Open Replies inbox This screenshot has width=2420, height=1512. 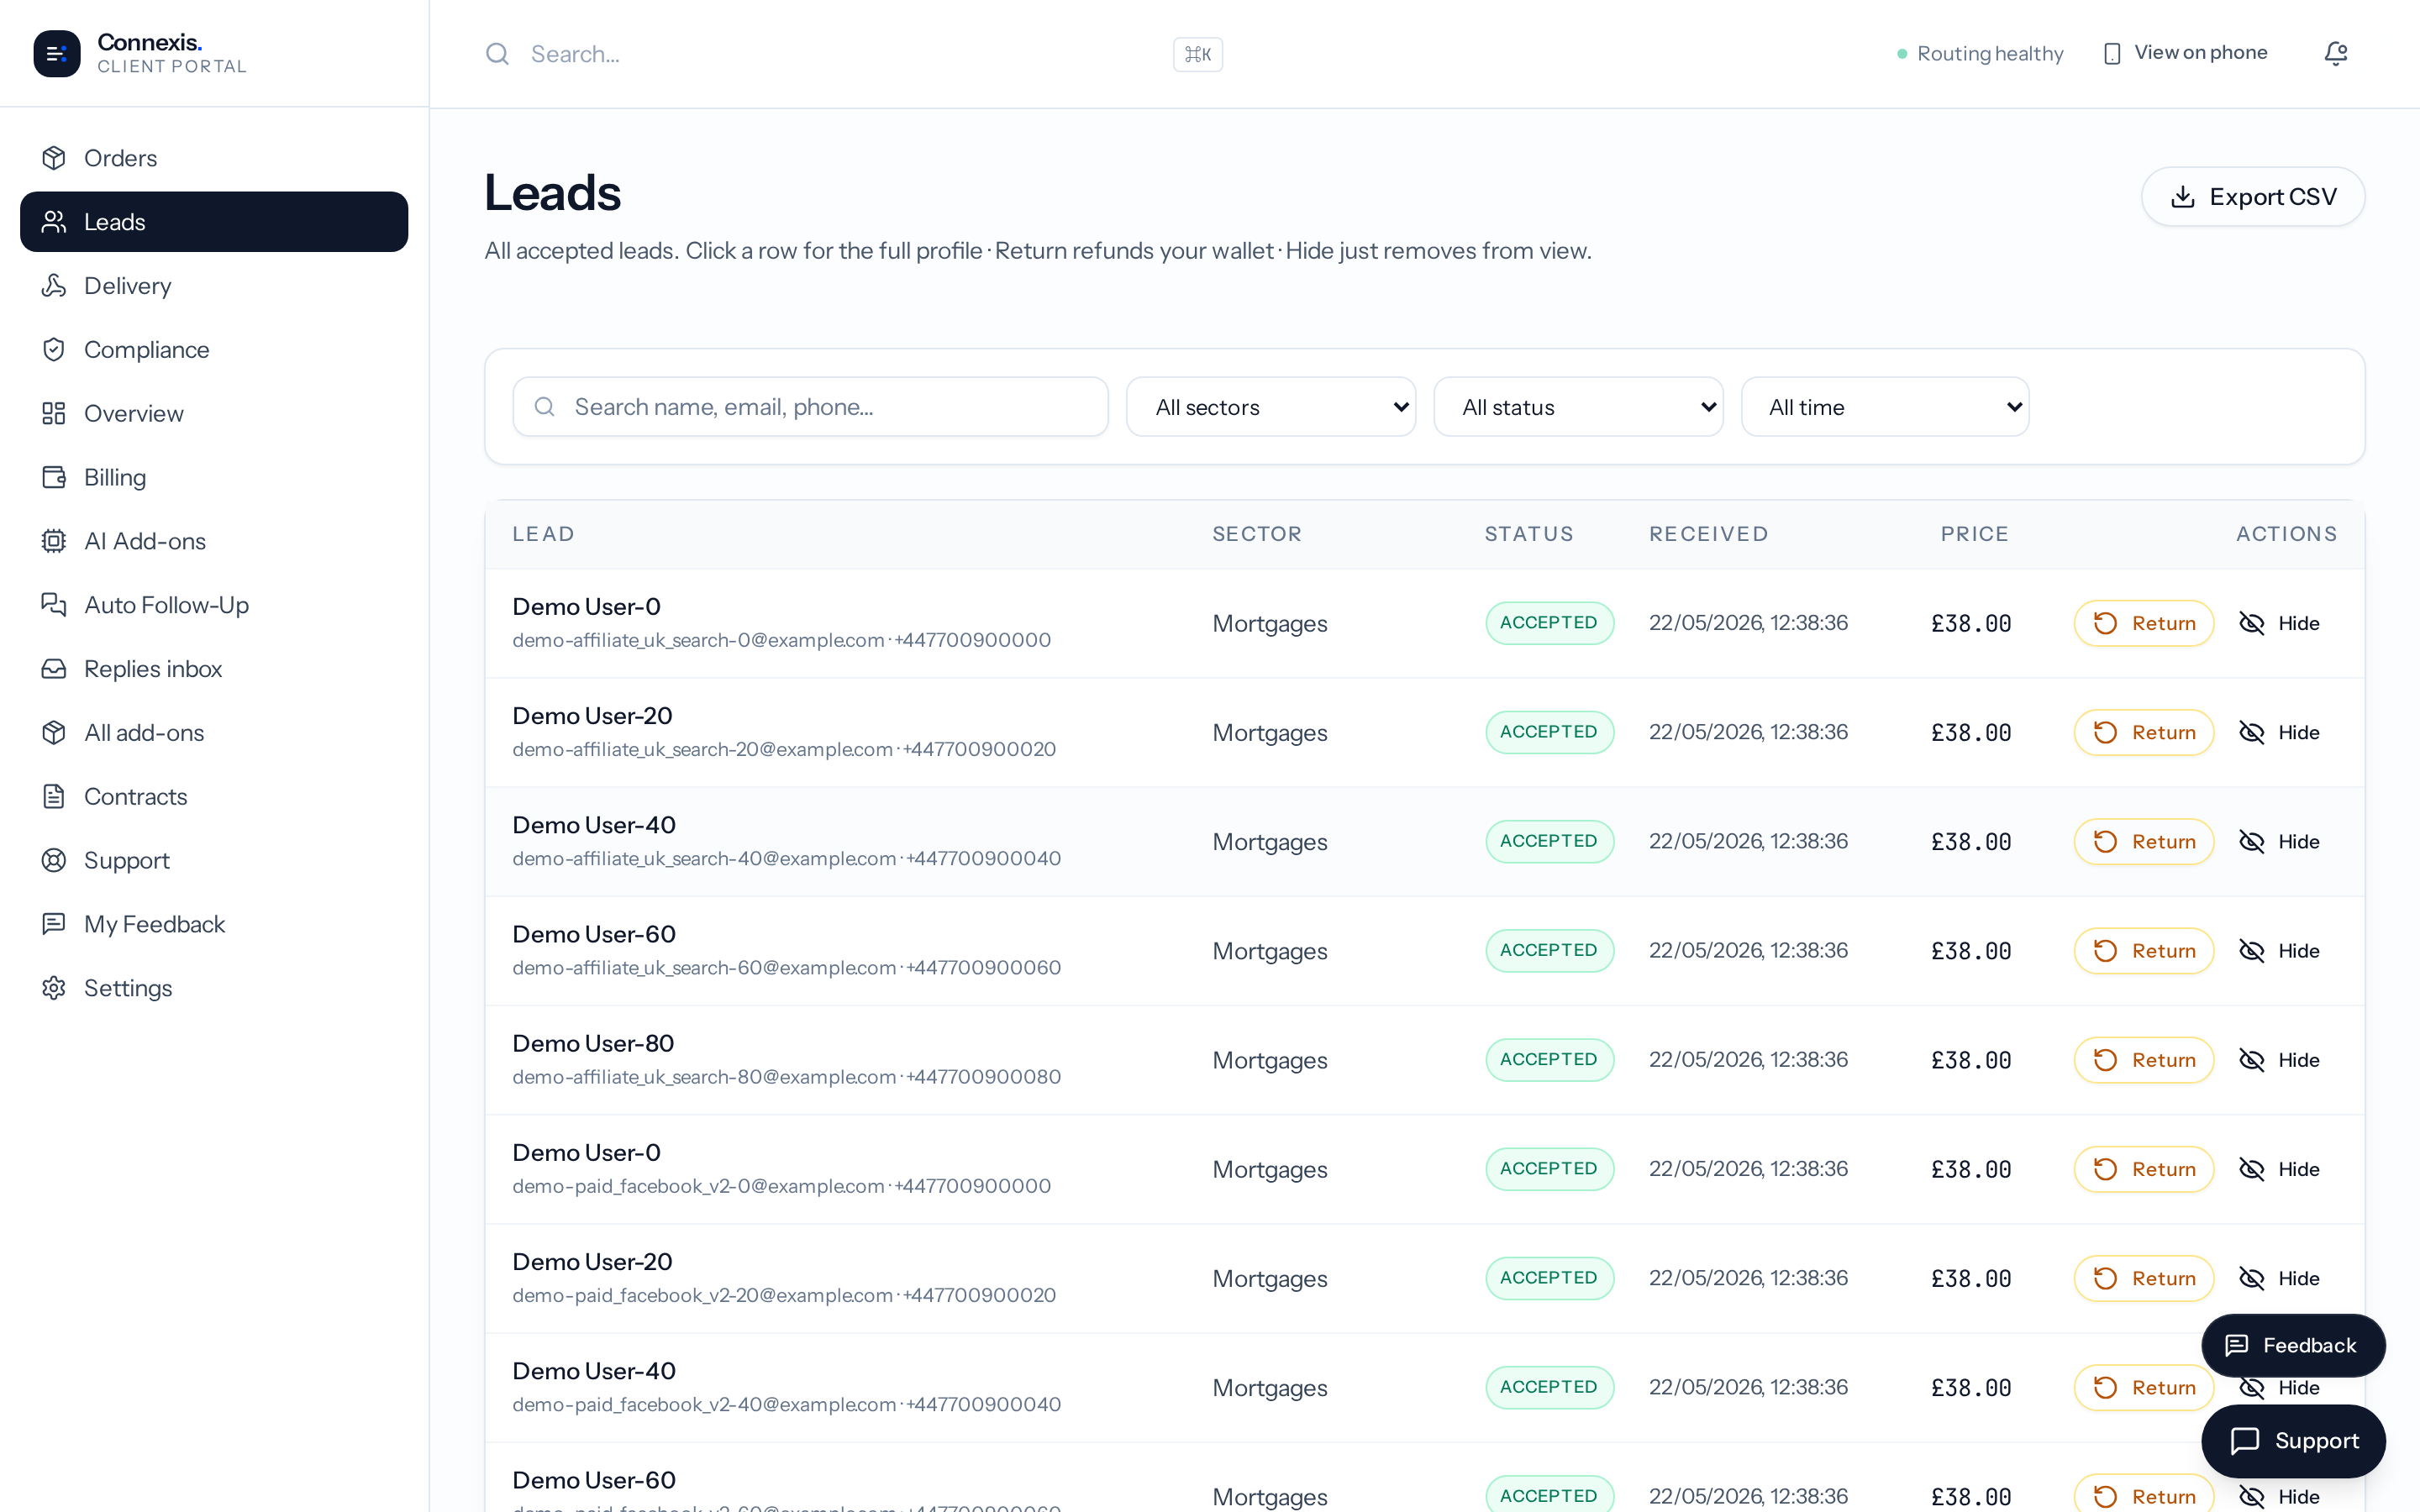[x=214, y=669]
